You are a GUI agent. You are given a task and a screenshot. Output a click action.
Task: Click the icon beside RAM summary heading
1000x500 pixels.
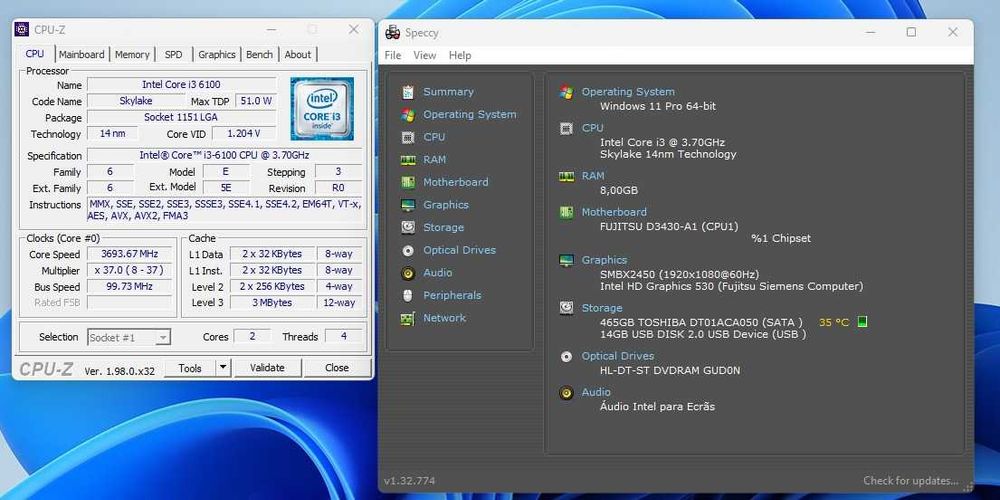coord(566,177)
